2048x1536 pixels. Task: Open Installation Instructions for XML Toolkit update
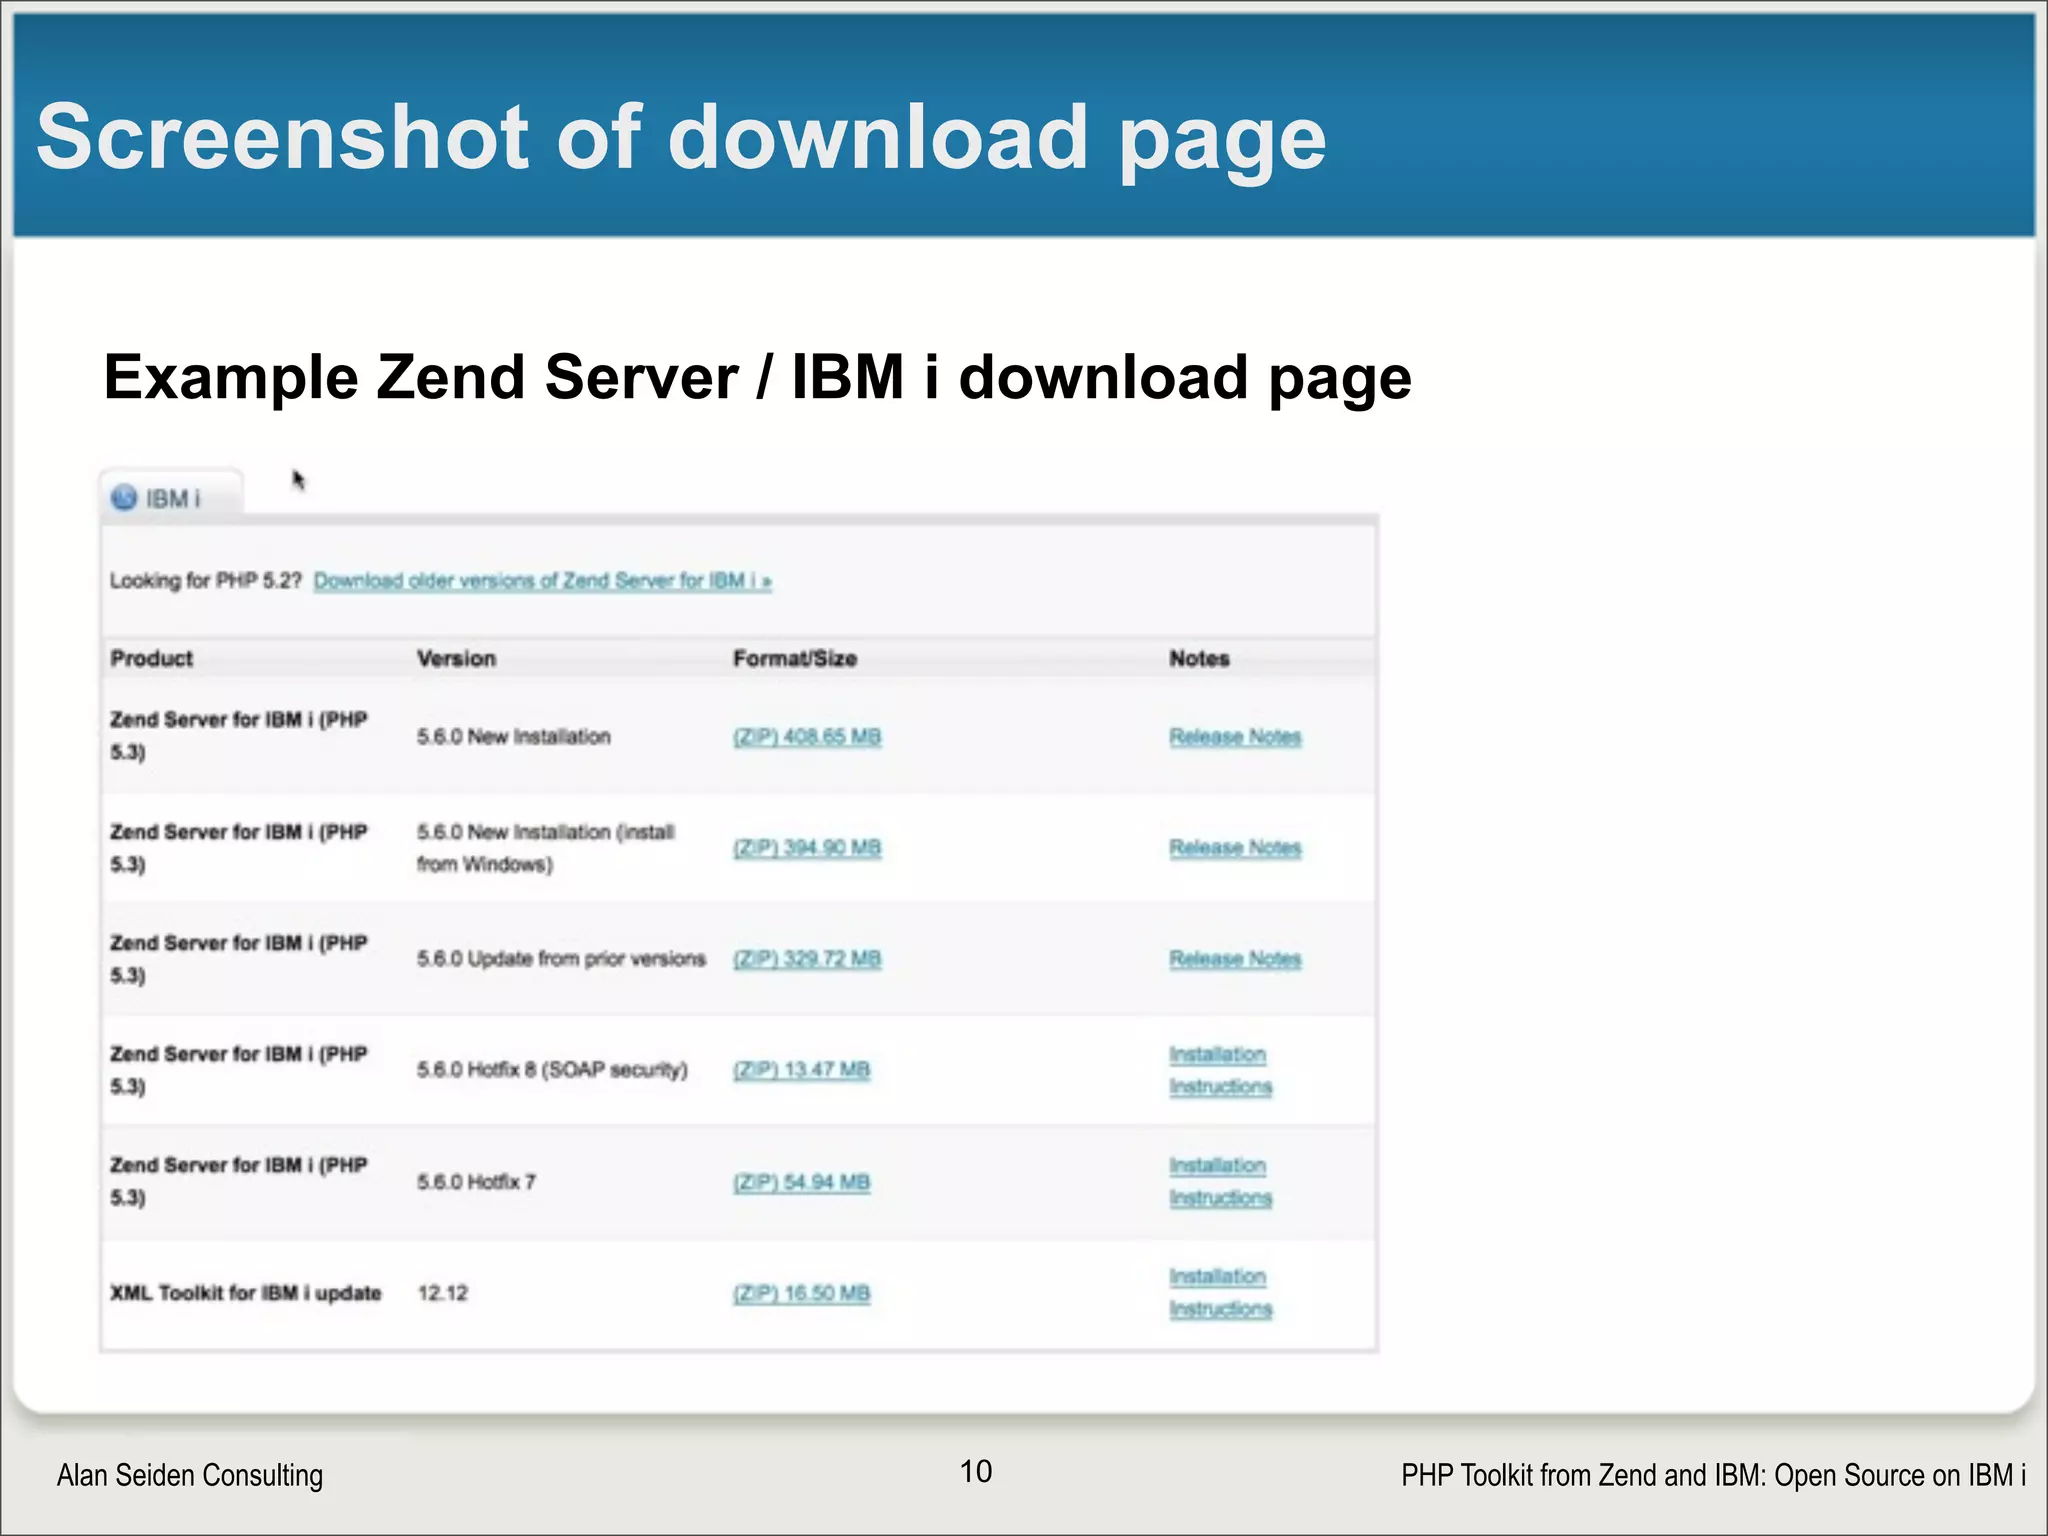(1220, 1293)
